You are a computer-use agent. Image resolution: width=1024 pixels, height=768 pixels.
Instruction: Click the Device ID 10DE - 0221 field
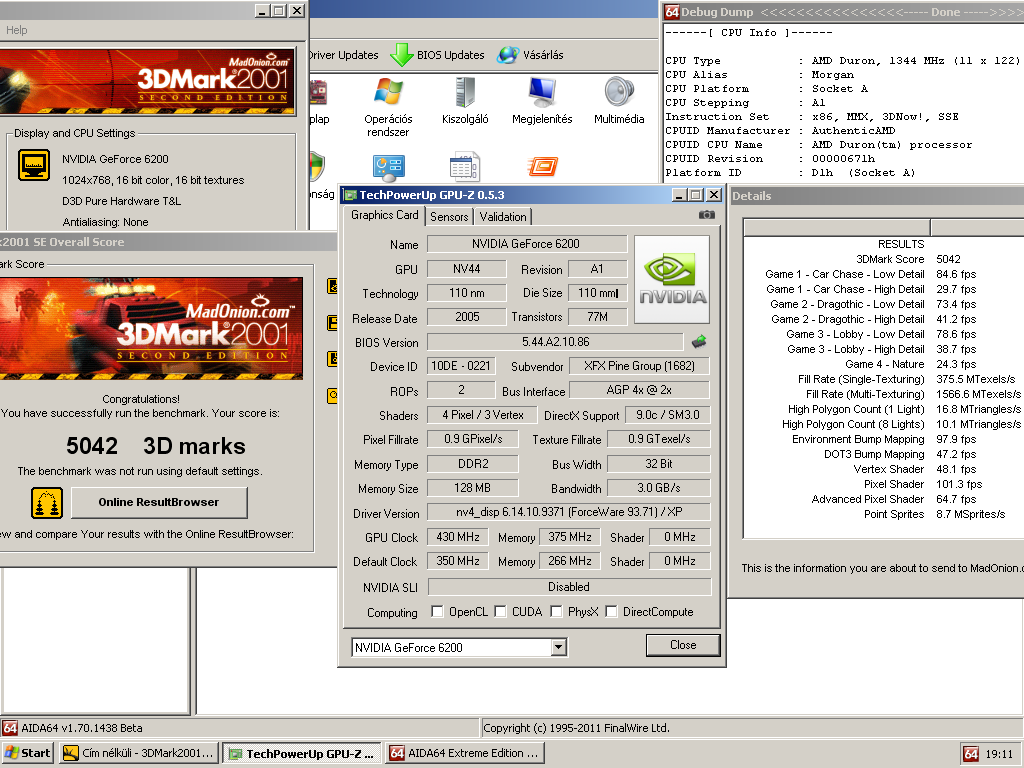tap(460, 366)
